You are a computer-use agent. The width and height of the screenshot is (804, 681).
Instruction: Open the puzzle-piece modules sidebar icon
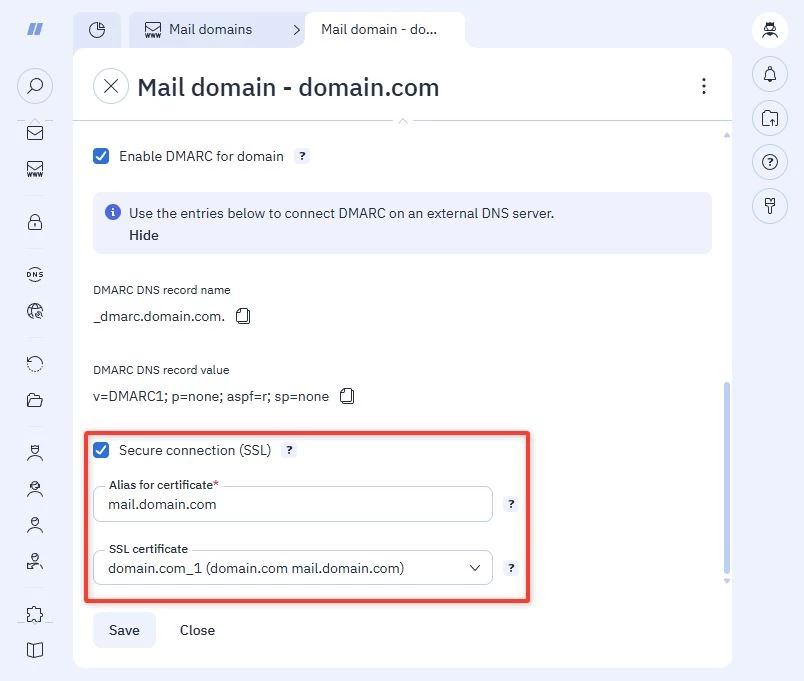pos(35,614)
